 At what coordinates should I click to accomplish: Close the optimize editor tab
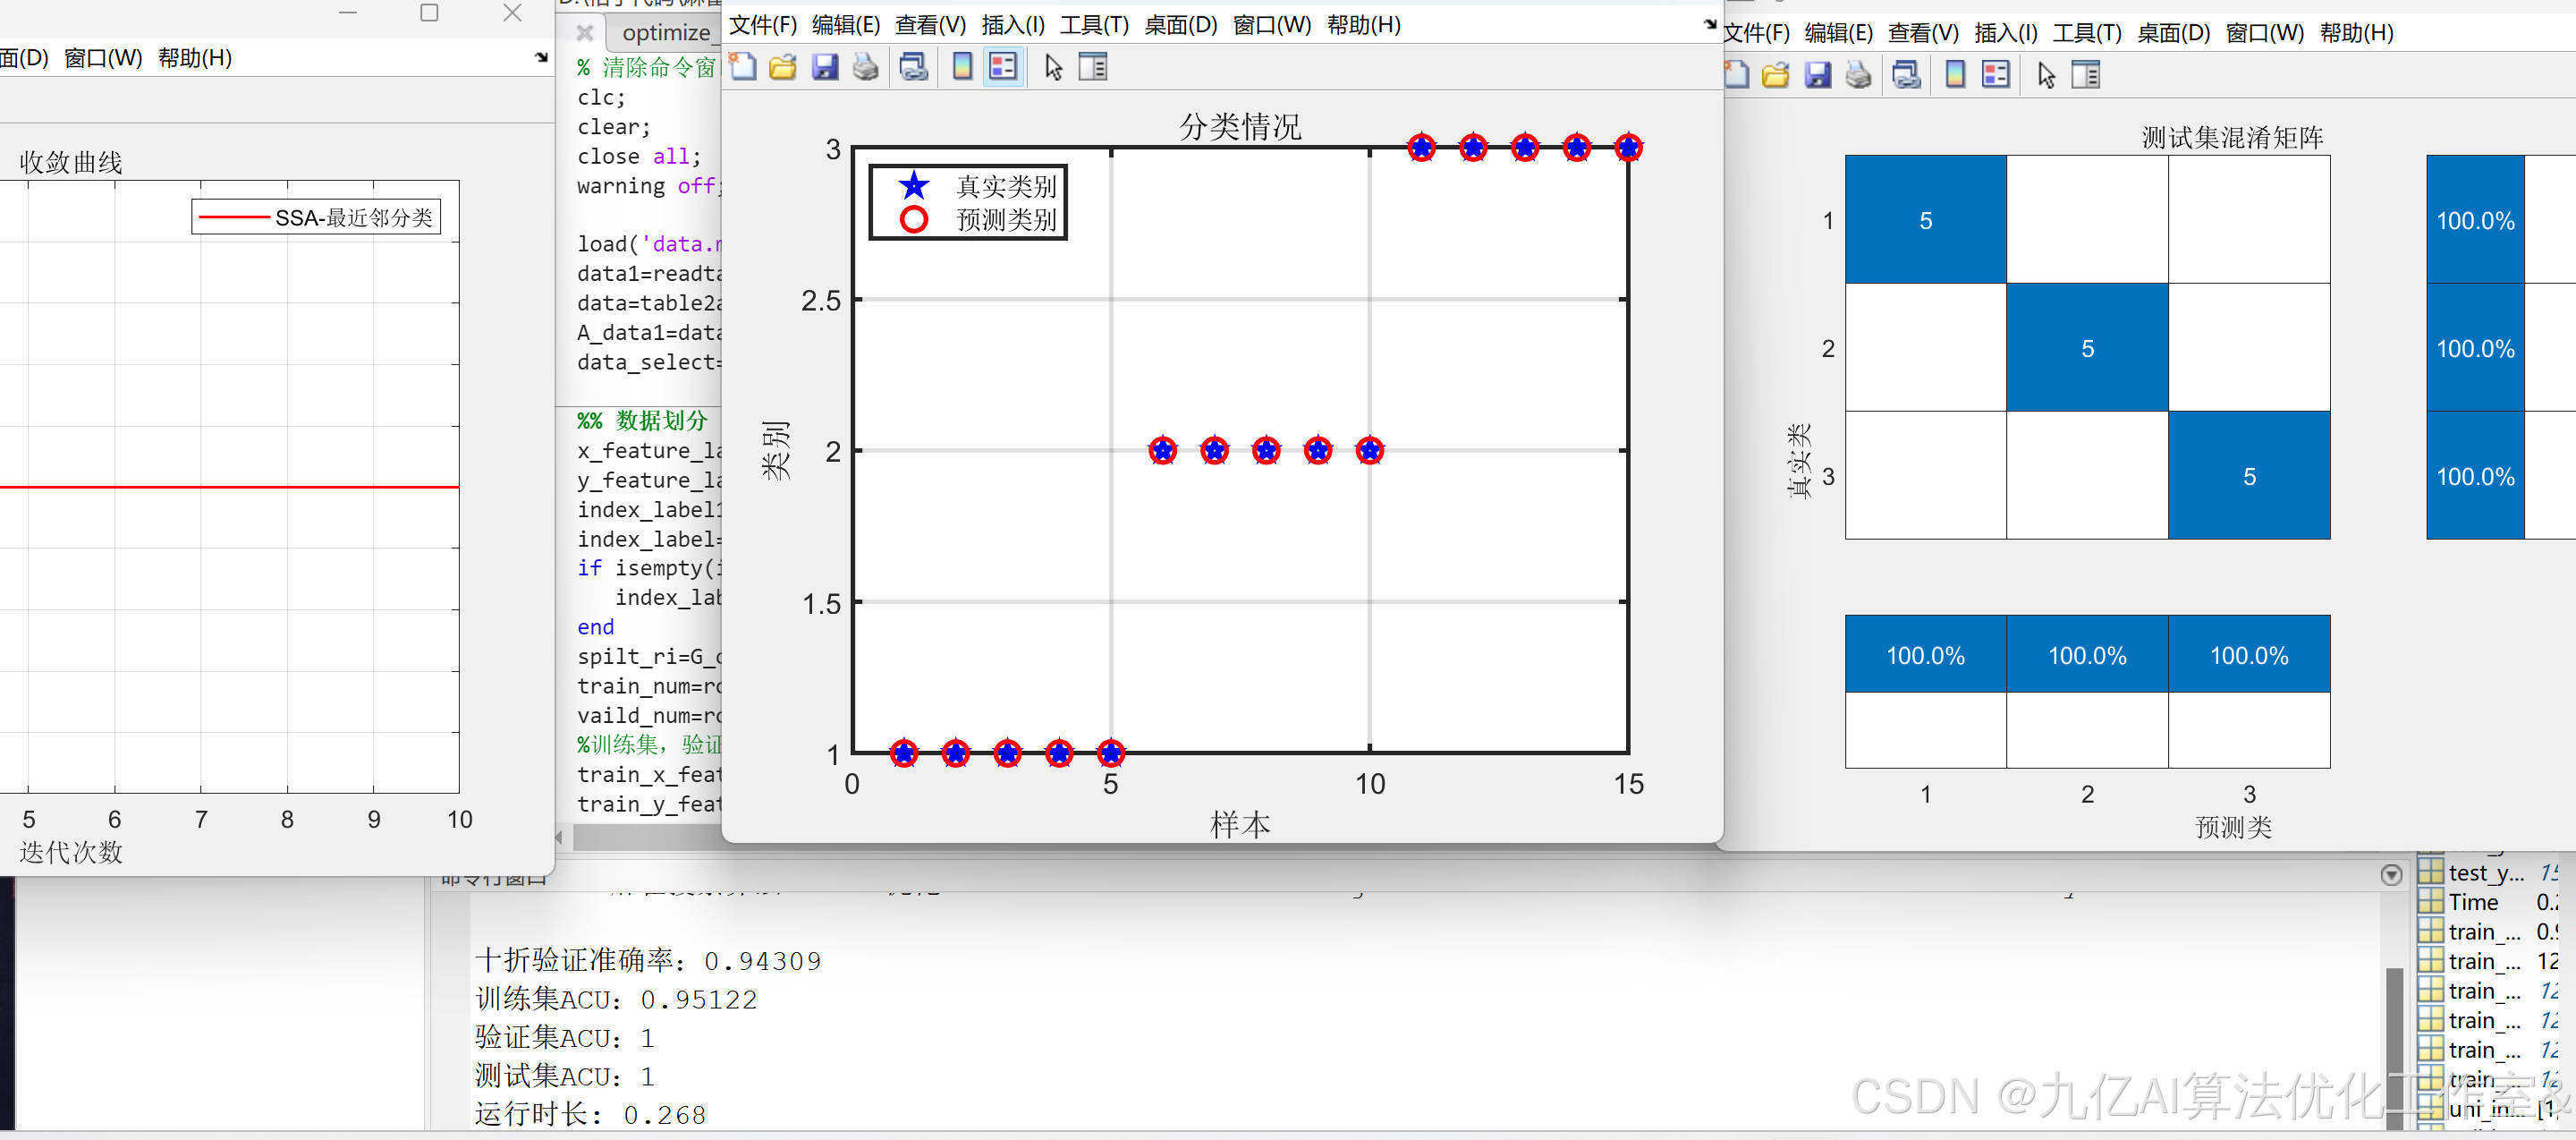click(x=585, y=33)
